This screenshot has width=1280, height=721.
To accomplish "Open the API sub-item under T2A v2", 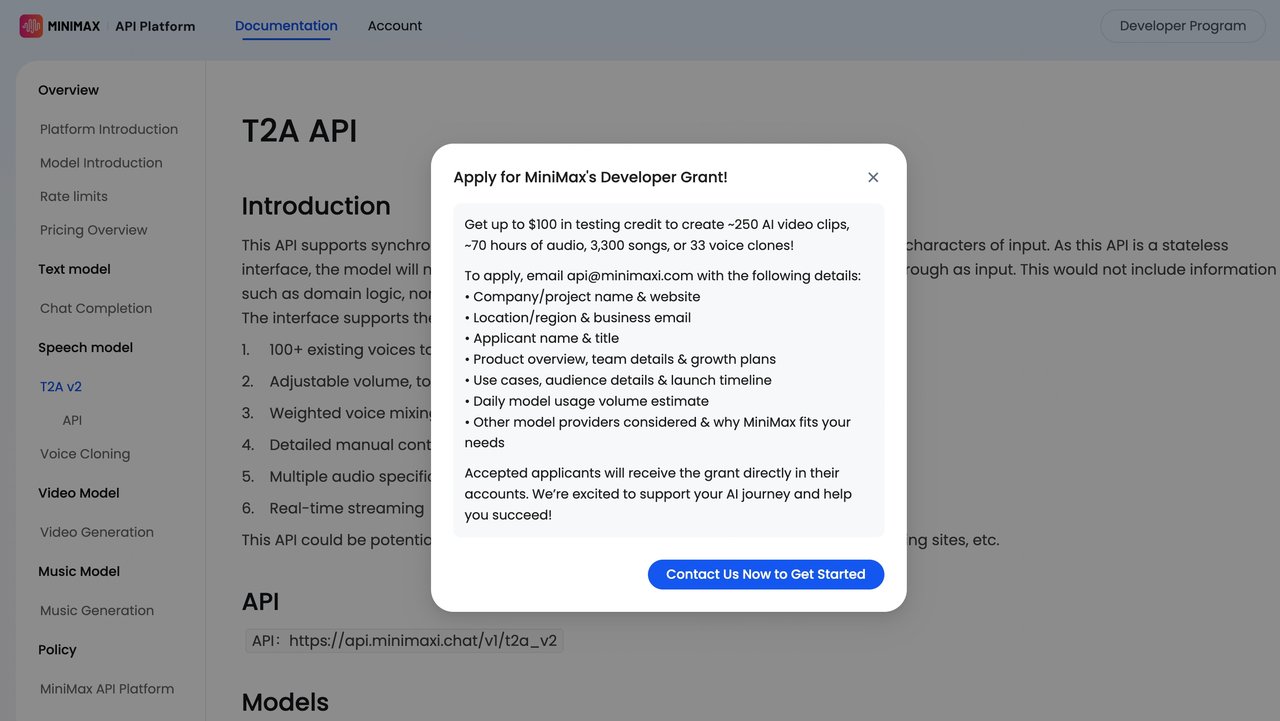I will 72,420.
